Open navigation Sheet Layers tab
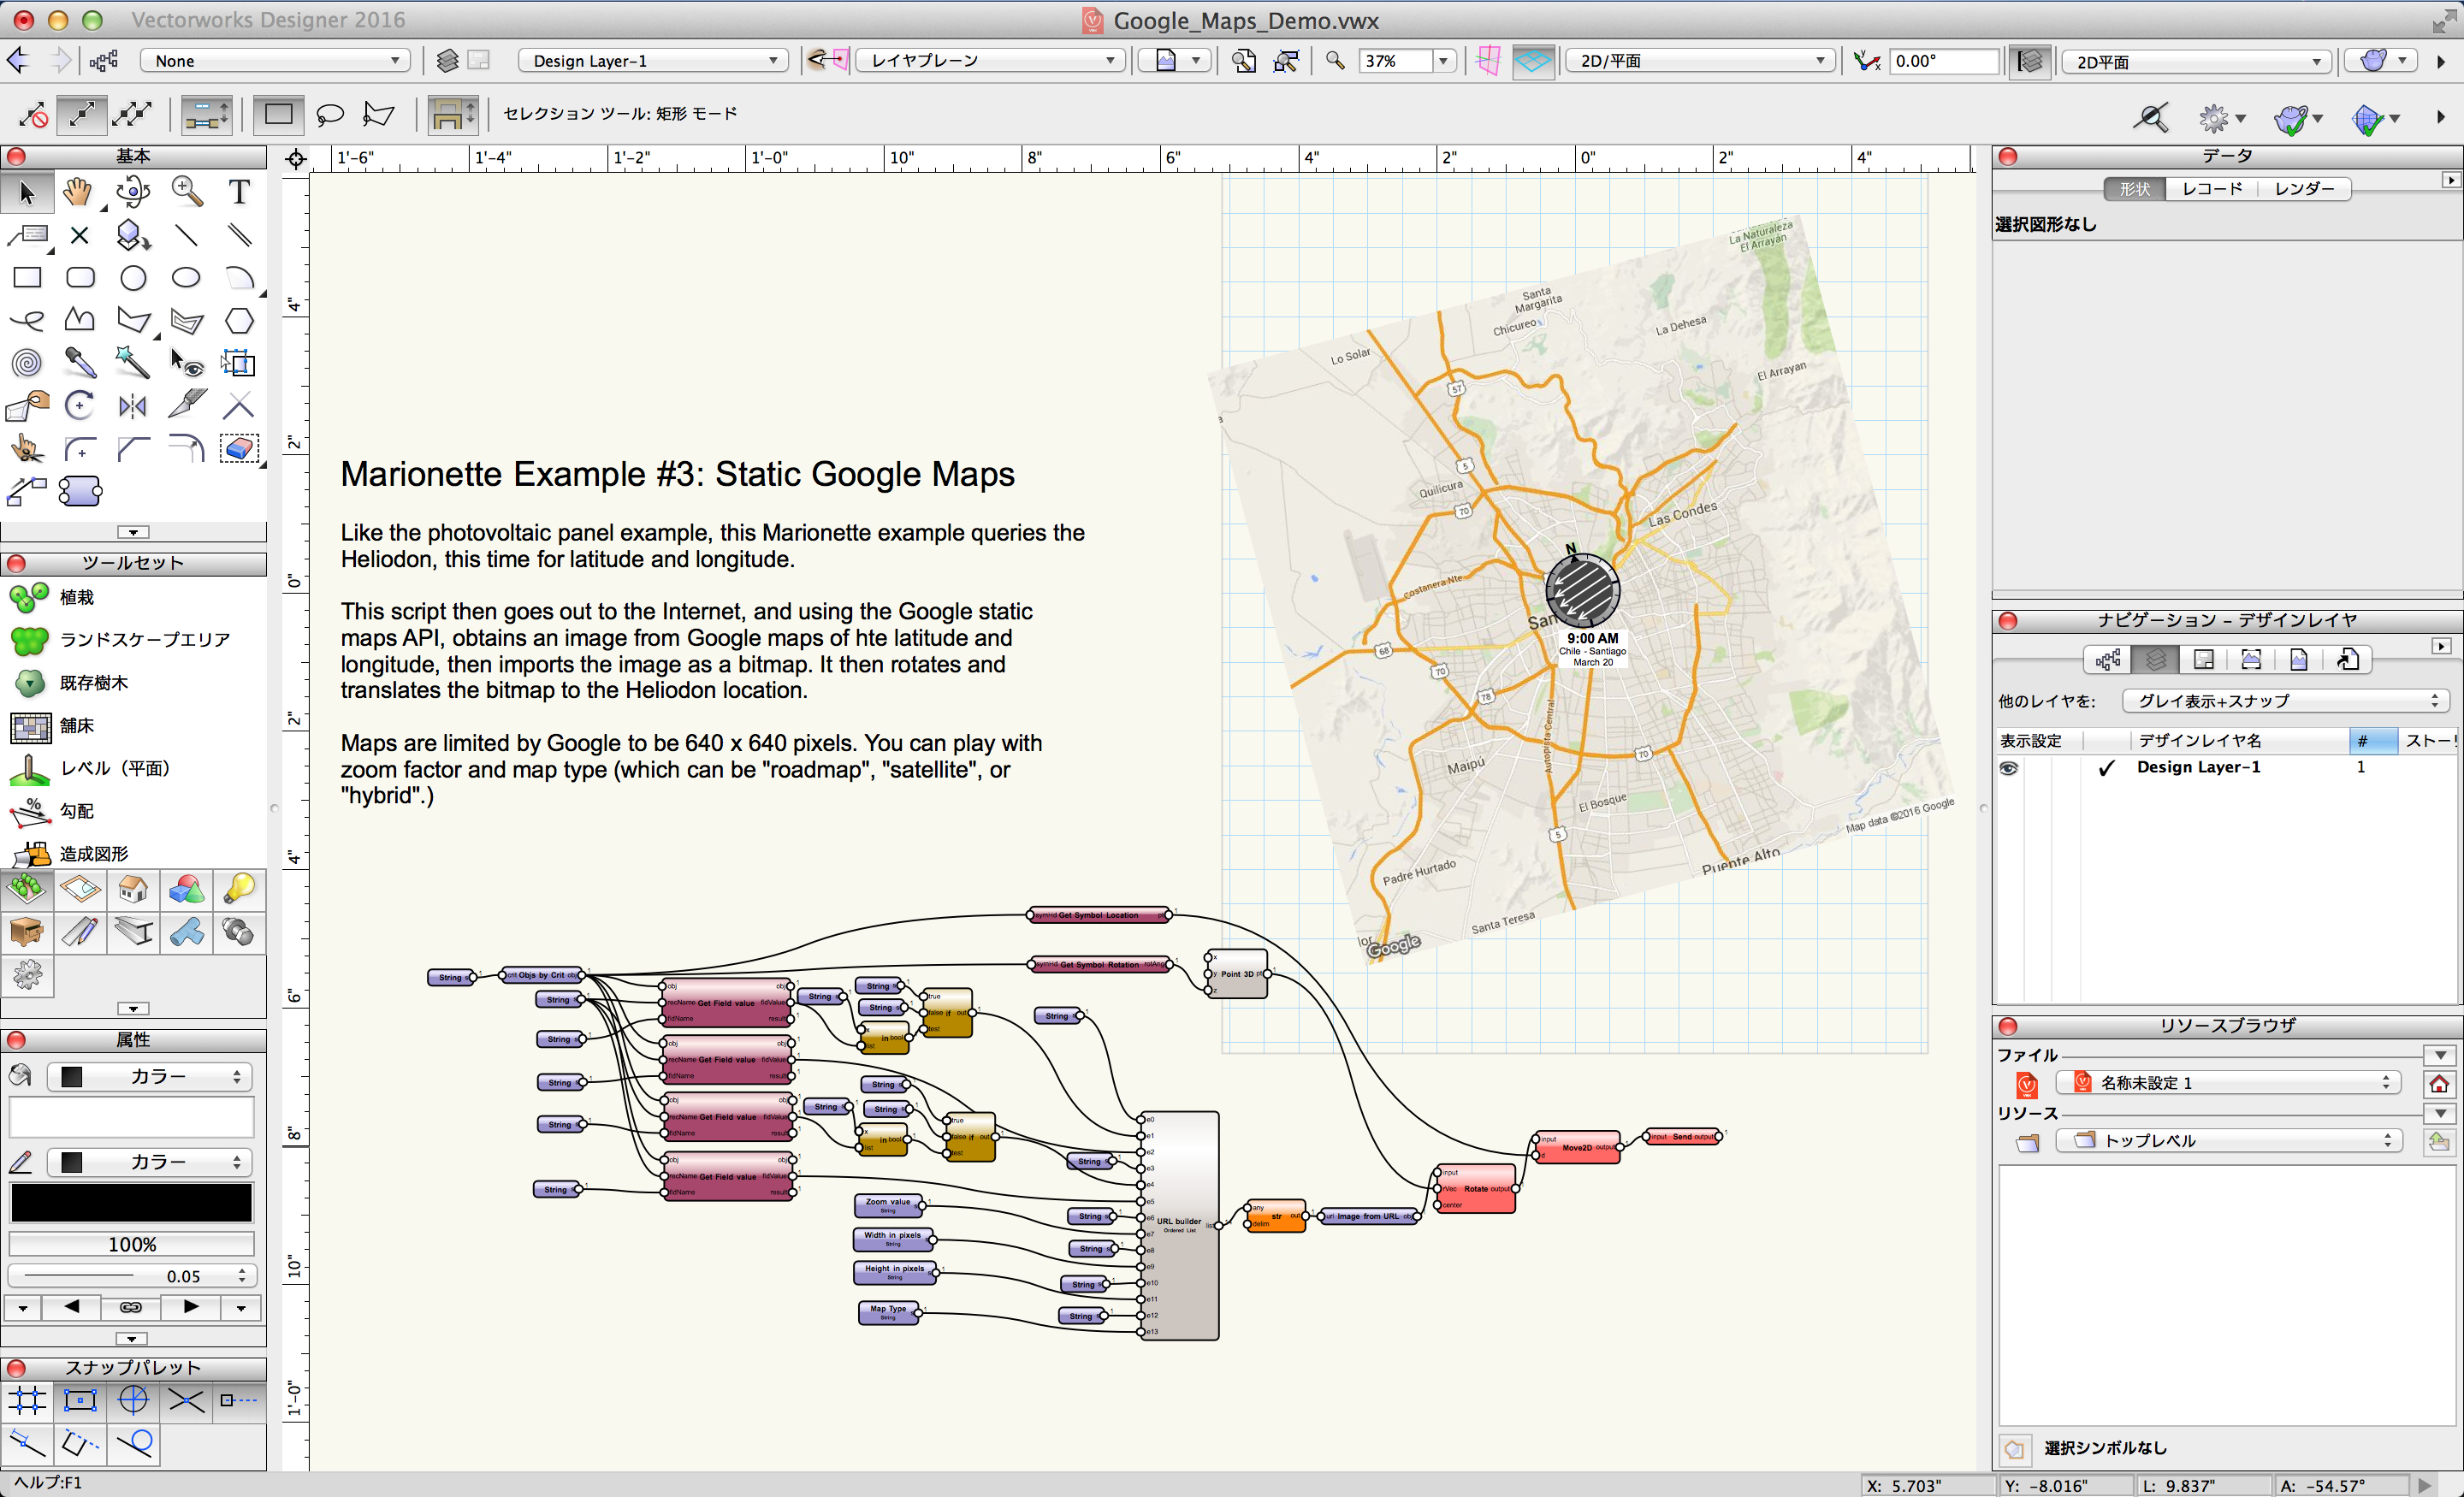 2203,660
